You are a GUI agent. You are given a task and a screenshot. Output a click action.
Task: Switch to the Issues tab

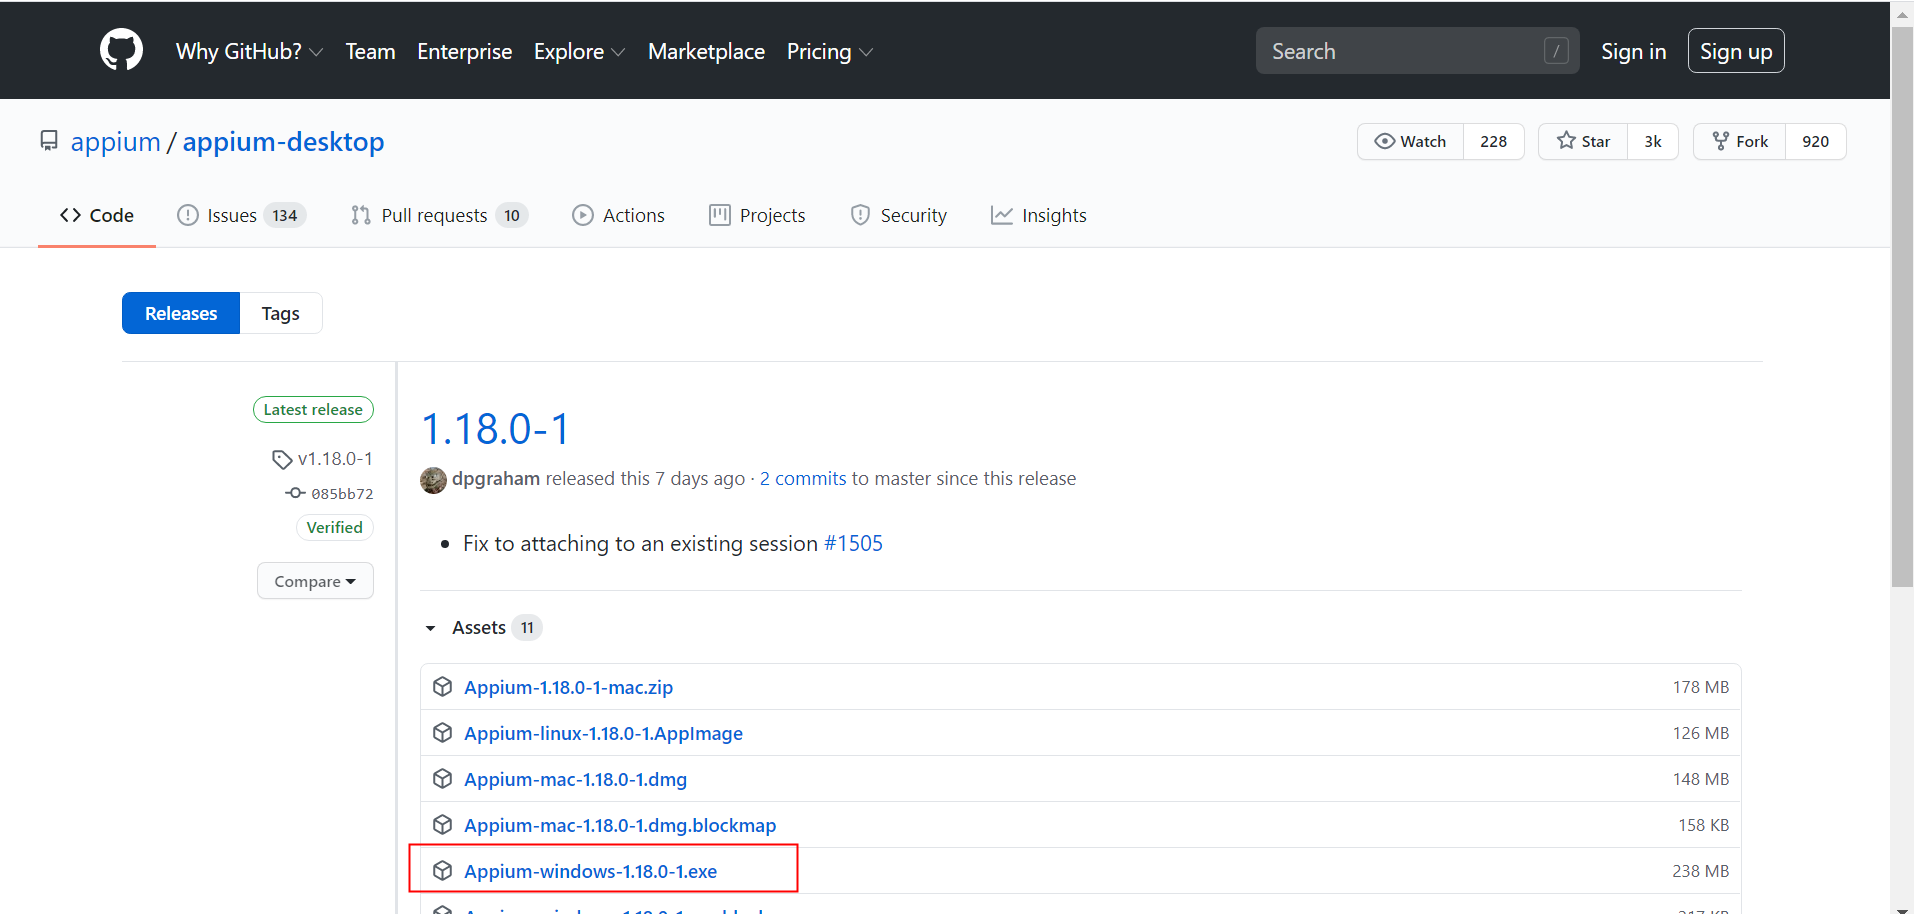[241, 215]
